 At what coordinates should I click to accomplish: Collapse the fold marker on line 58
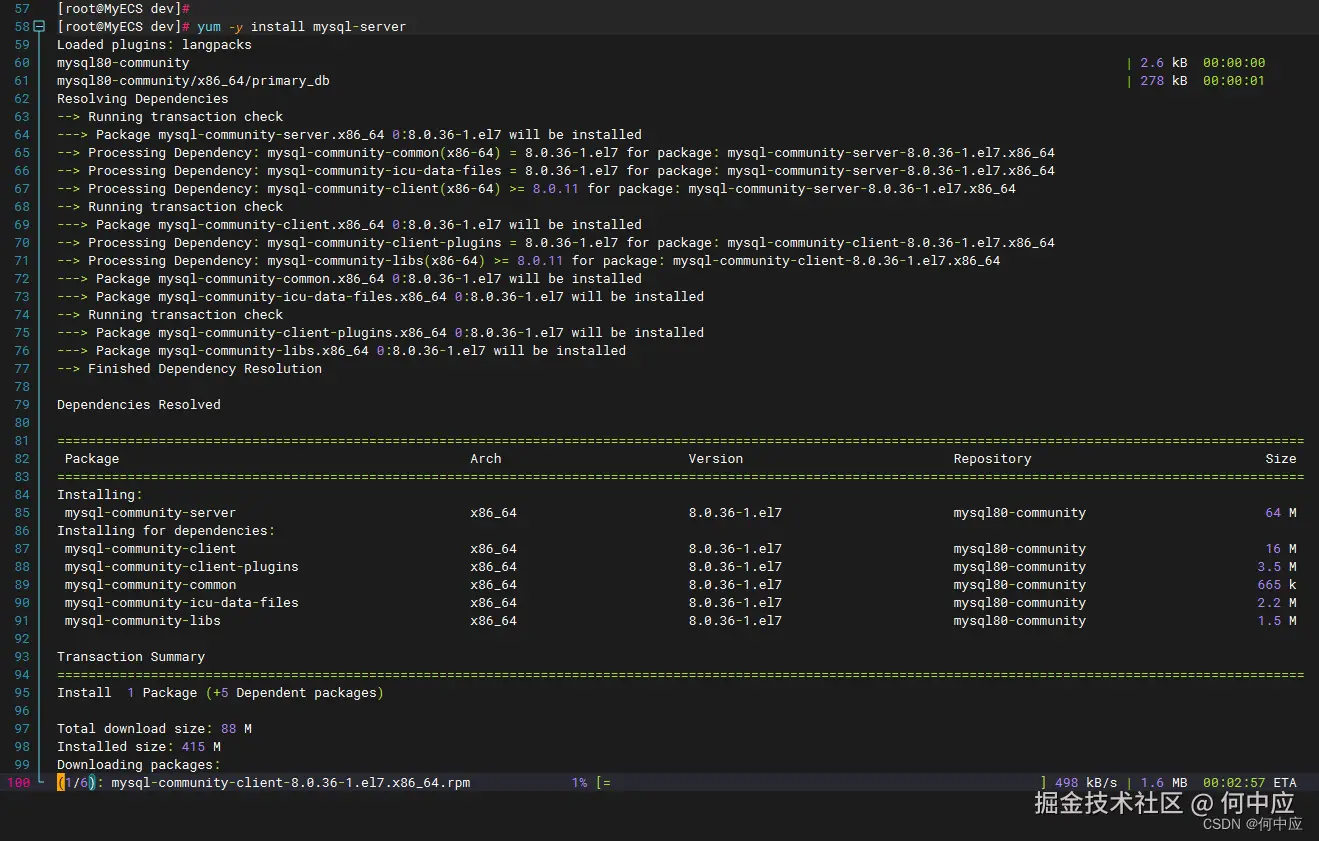(x=39, y=27)
